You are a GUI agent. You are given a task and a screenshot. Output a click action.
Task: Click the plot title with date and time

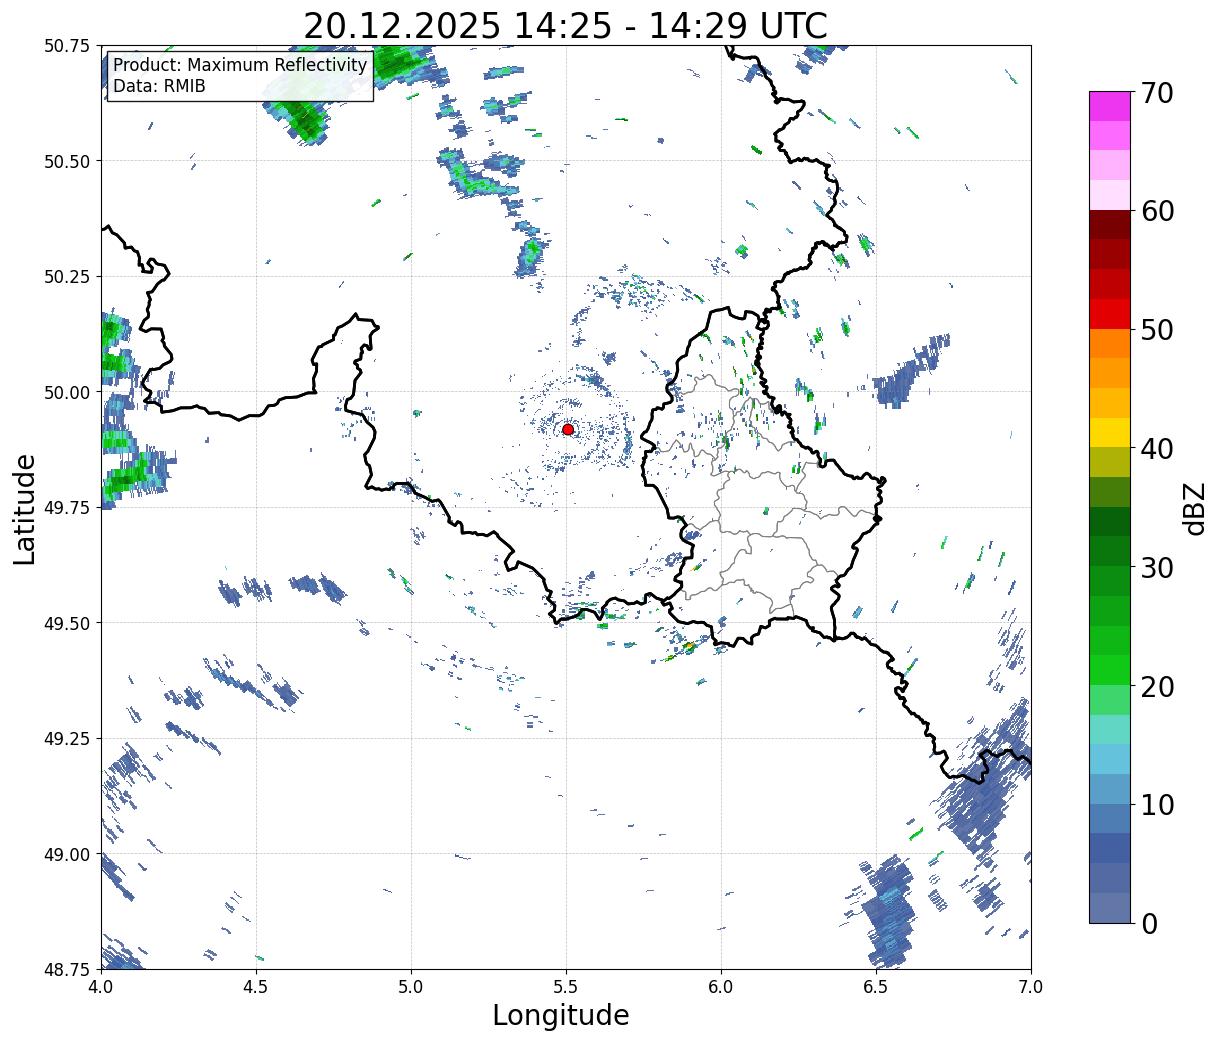tap(565, 25)
